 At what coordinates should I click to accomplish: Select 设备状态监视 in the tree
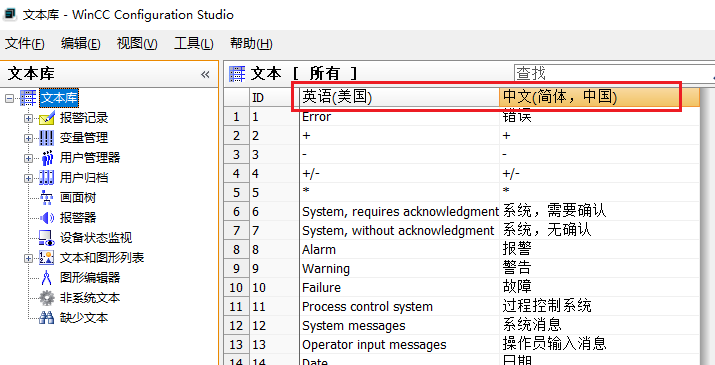click(96, 238)
